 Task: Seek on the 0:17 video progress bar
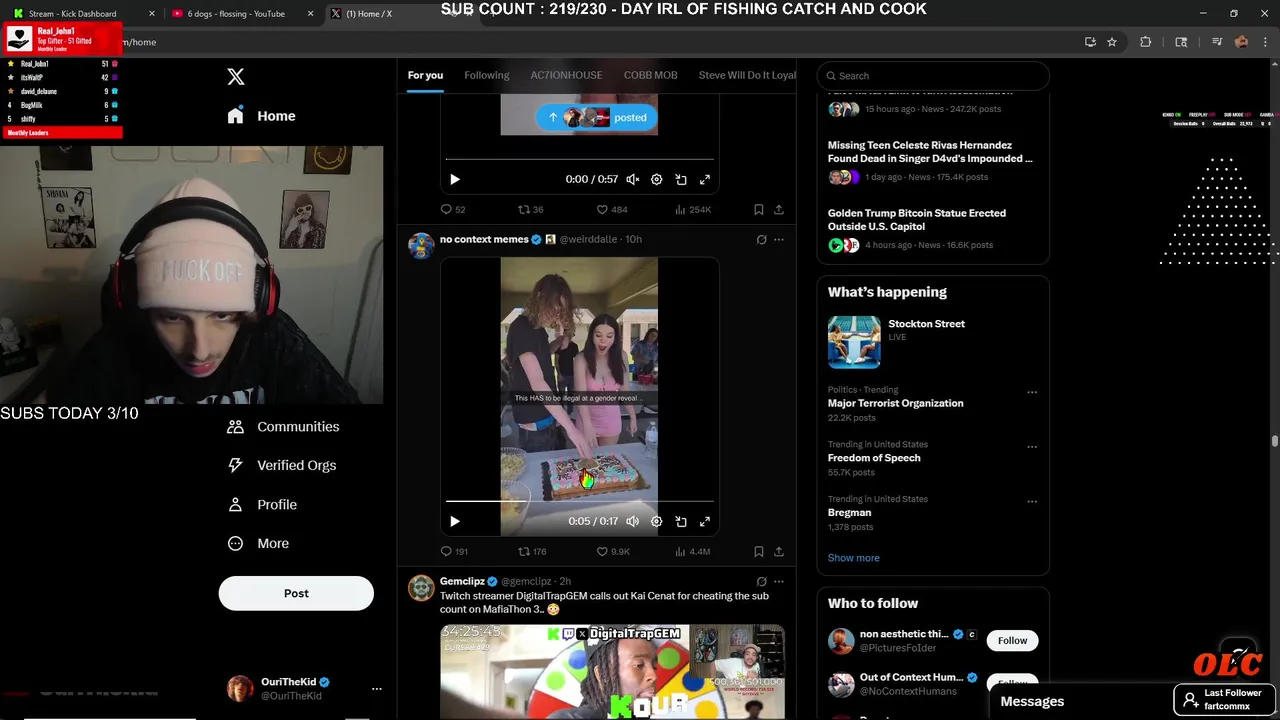point(580,501)
